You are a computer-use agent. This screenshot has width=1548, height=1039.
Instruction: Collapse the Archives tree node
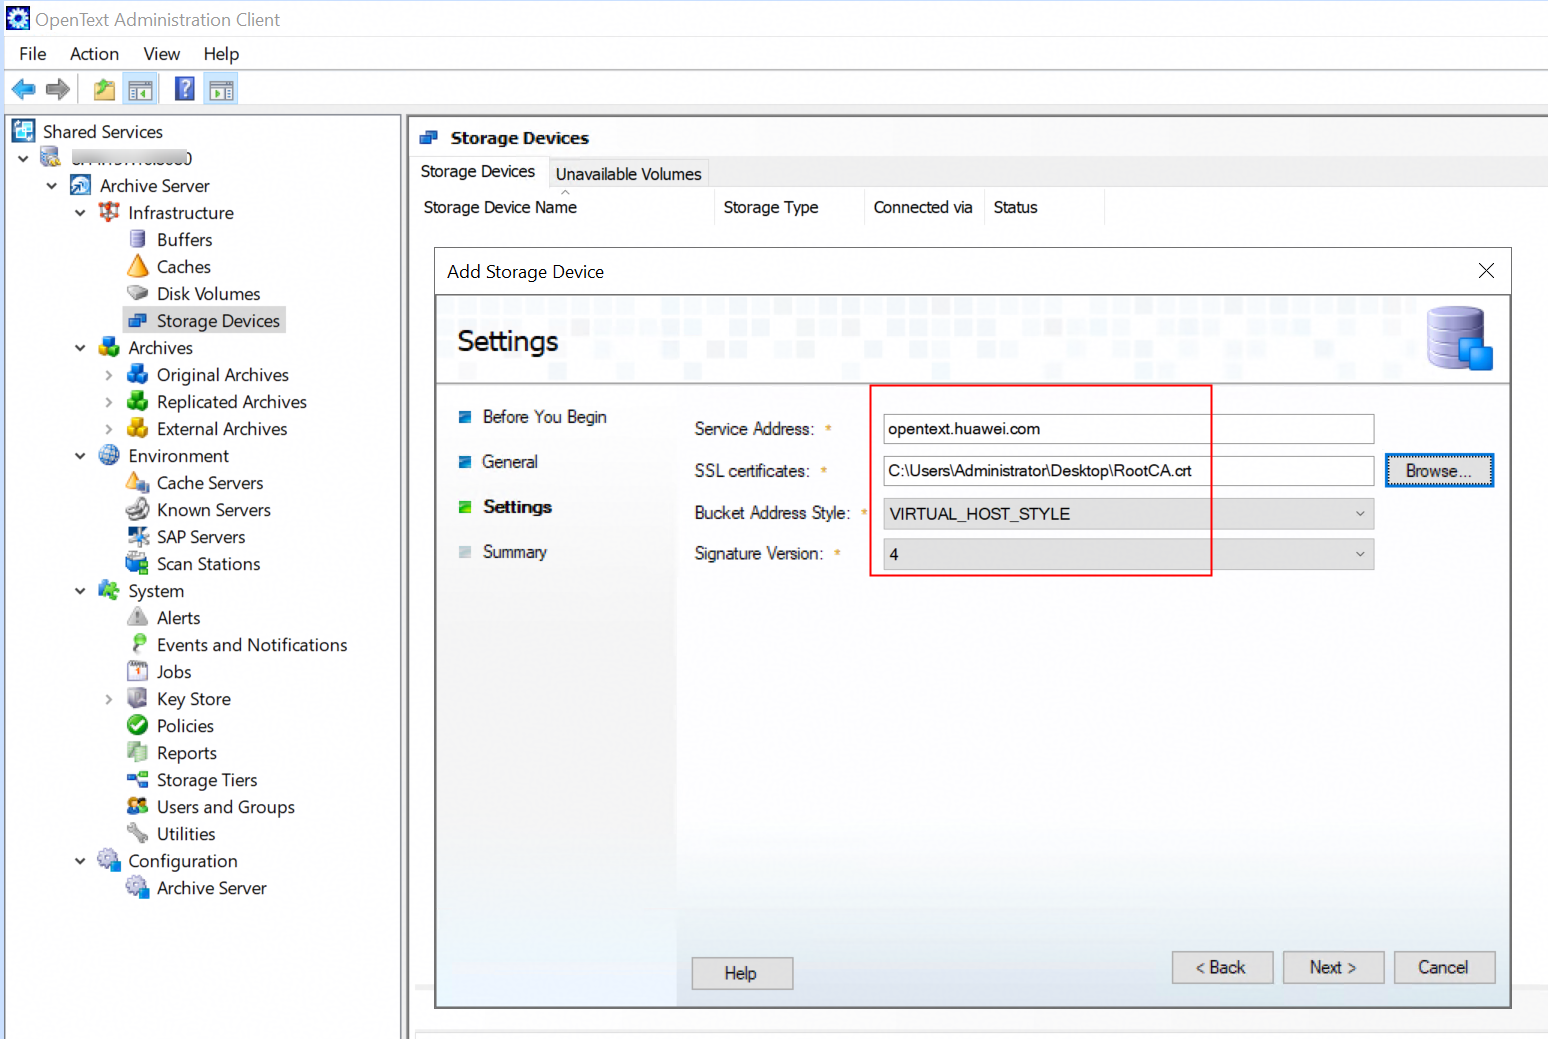coord(80,347)
